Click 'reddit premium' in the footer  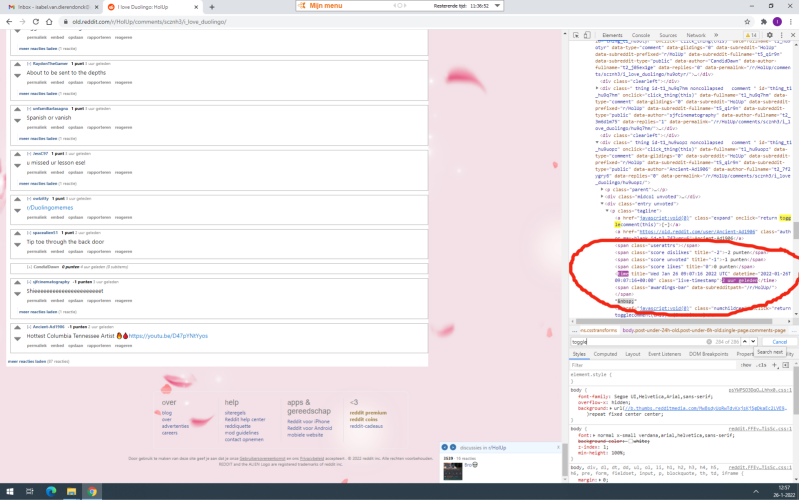point(368,413)
